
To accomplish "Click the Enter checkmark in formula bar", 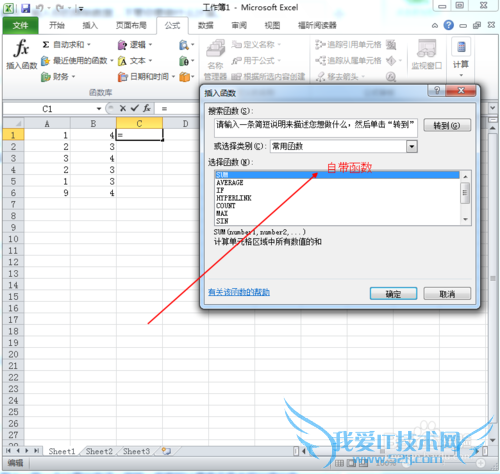I will click(x=135, y=108).
